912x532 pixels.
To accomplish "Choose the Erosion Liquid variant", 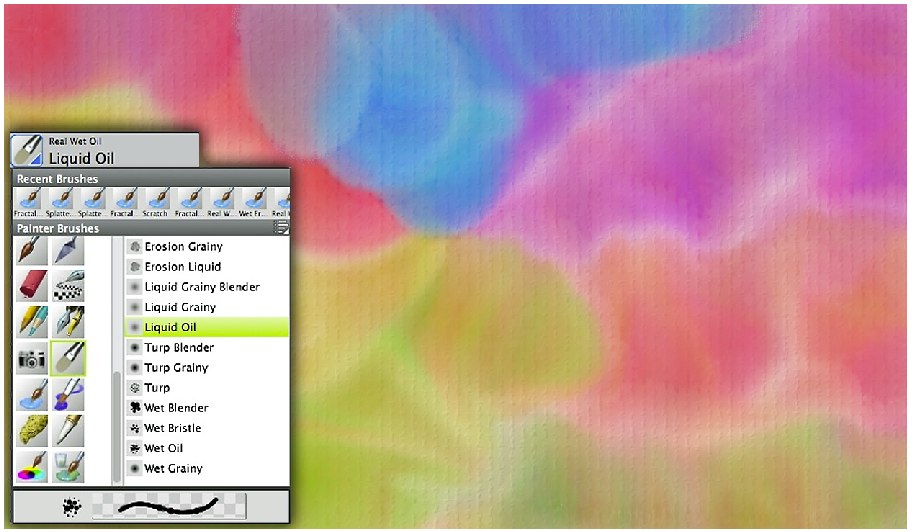I will click(x=207, y=267).
